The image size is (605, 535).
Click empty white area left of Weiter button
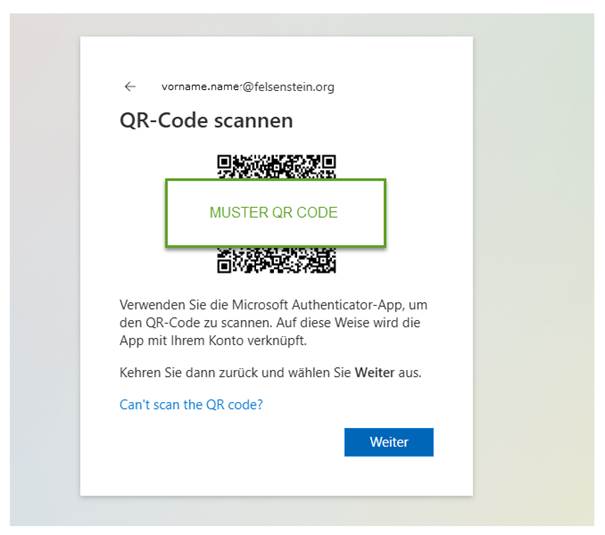[230, 443]
